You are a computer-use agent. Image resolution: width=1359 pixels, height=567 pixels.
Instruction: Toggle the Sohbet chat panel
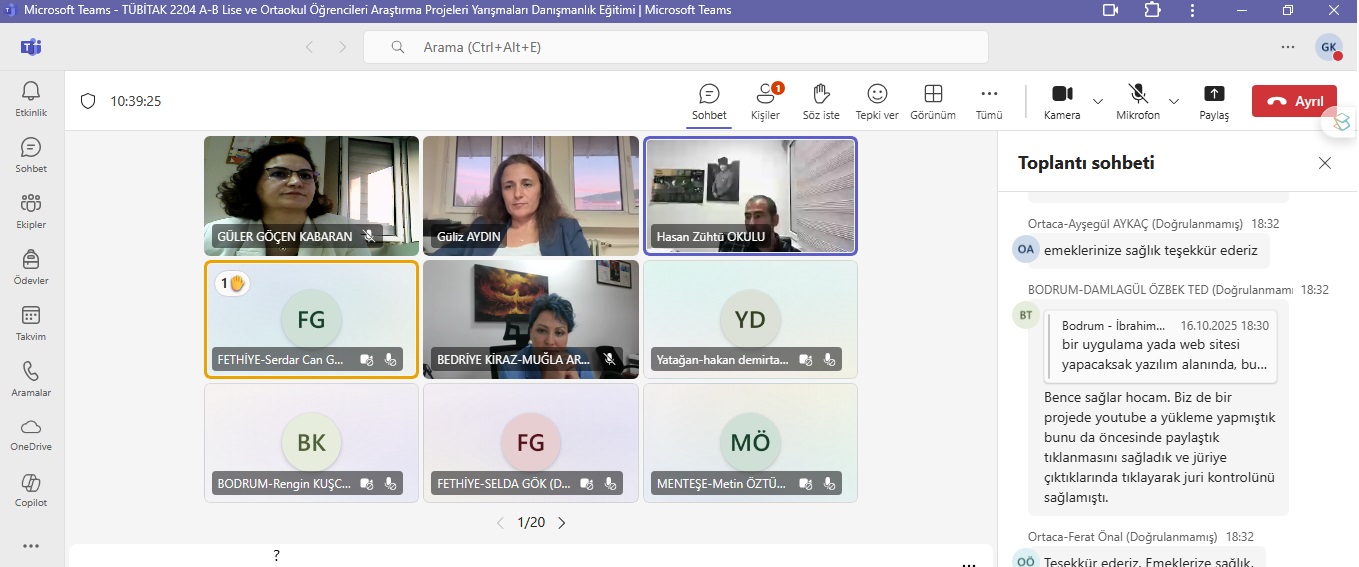point(709,101)
